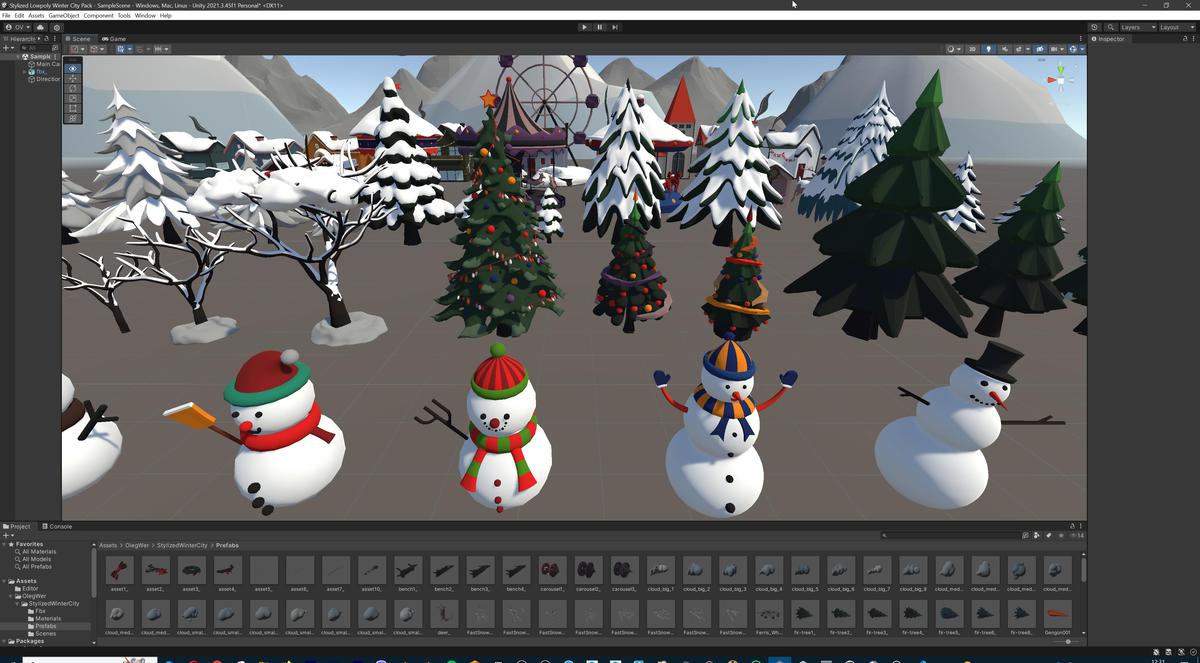Select the Move tool in Scene overlay

point(72,79)
